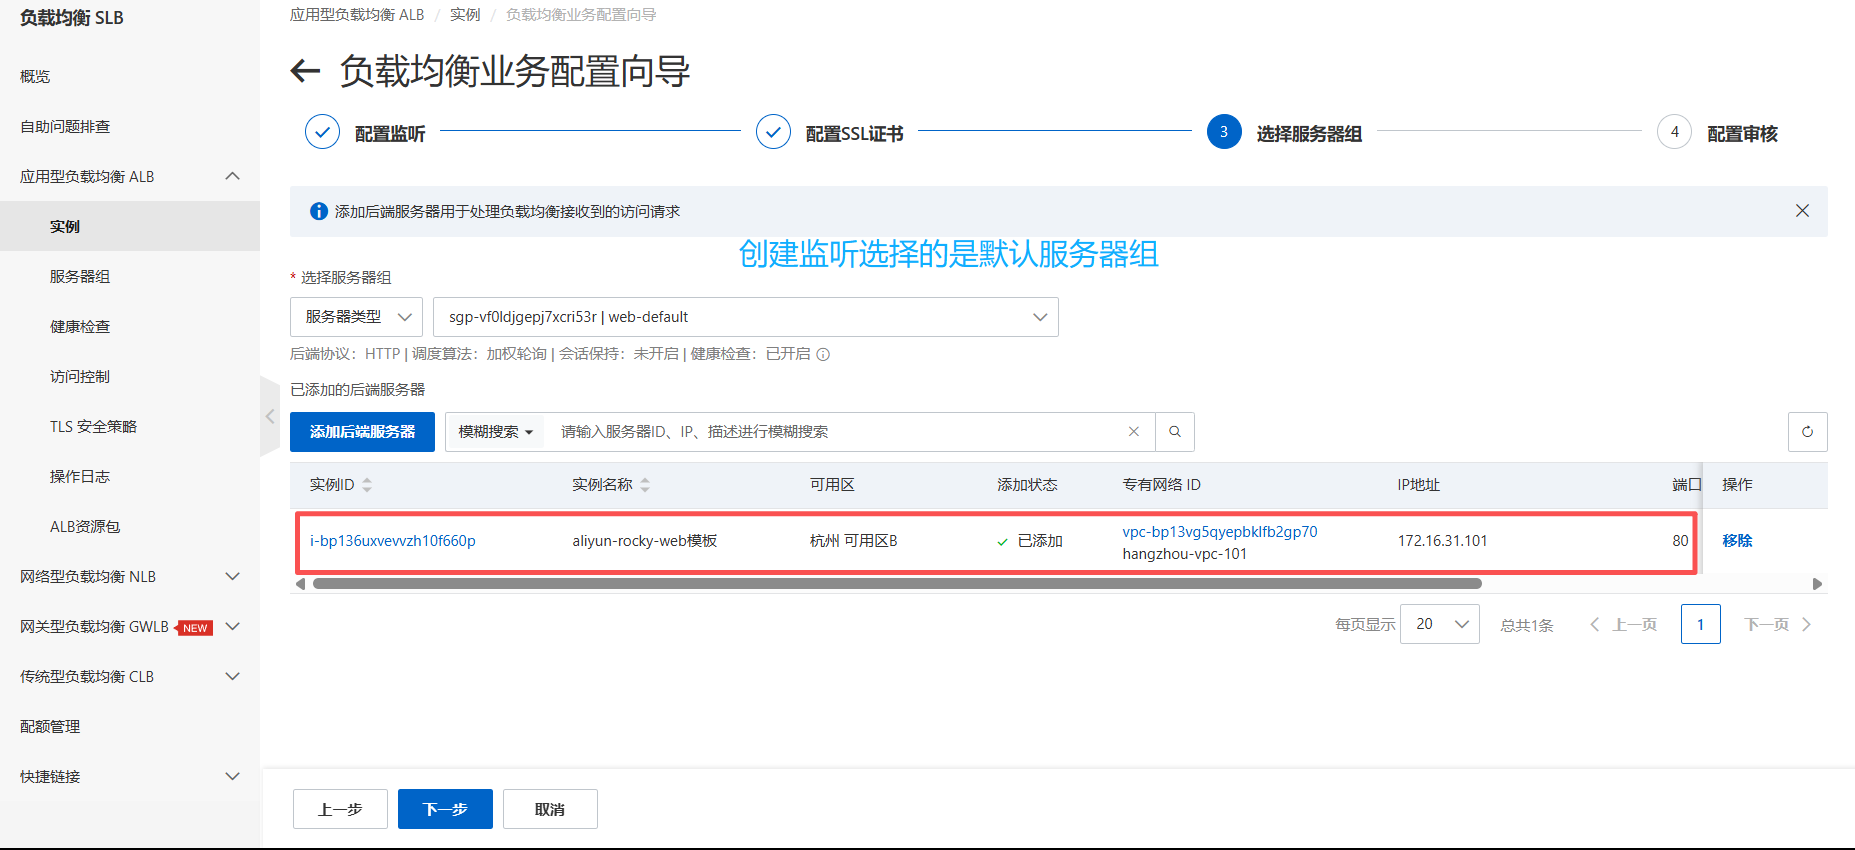This screenshot has height=850, width=1855.
Task: Open 健康检查 in the sidebar
Action: tap(80, 326)
